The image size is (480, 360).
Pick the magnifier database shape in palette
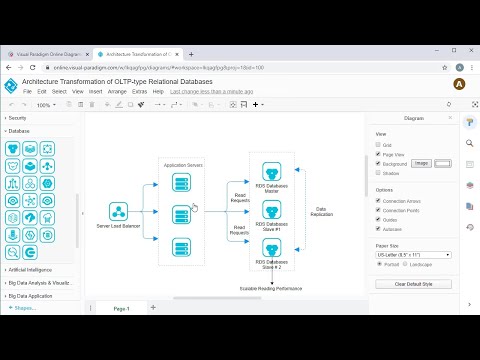tap(13, 252)
